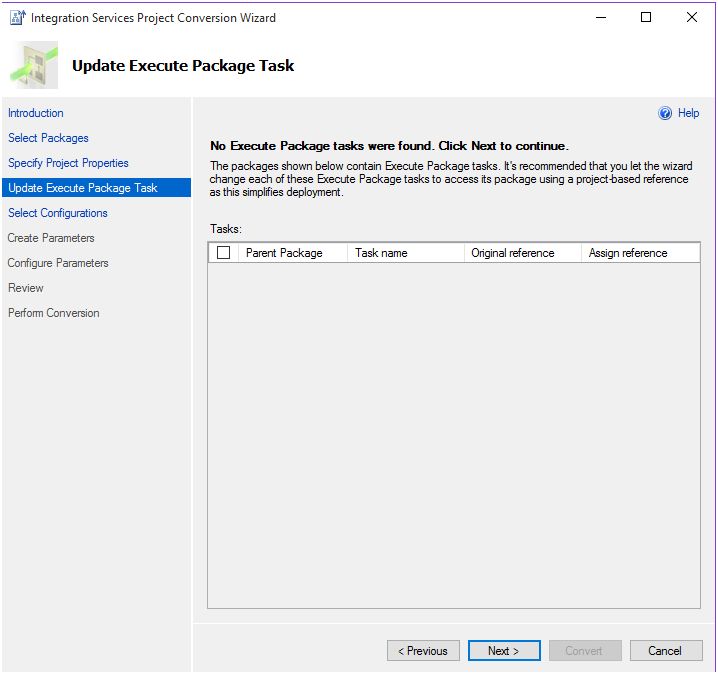Viewport: 718px width, 674px height.
Task: Click Configure Parameters in sidebar
Action: point(58,263)
